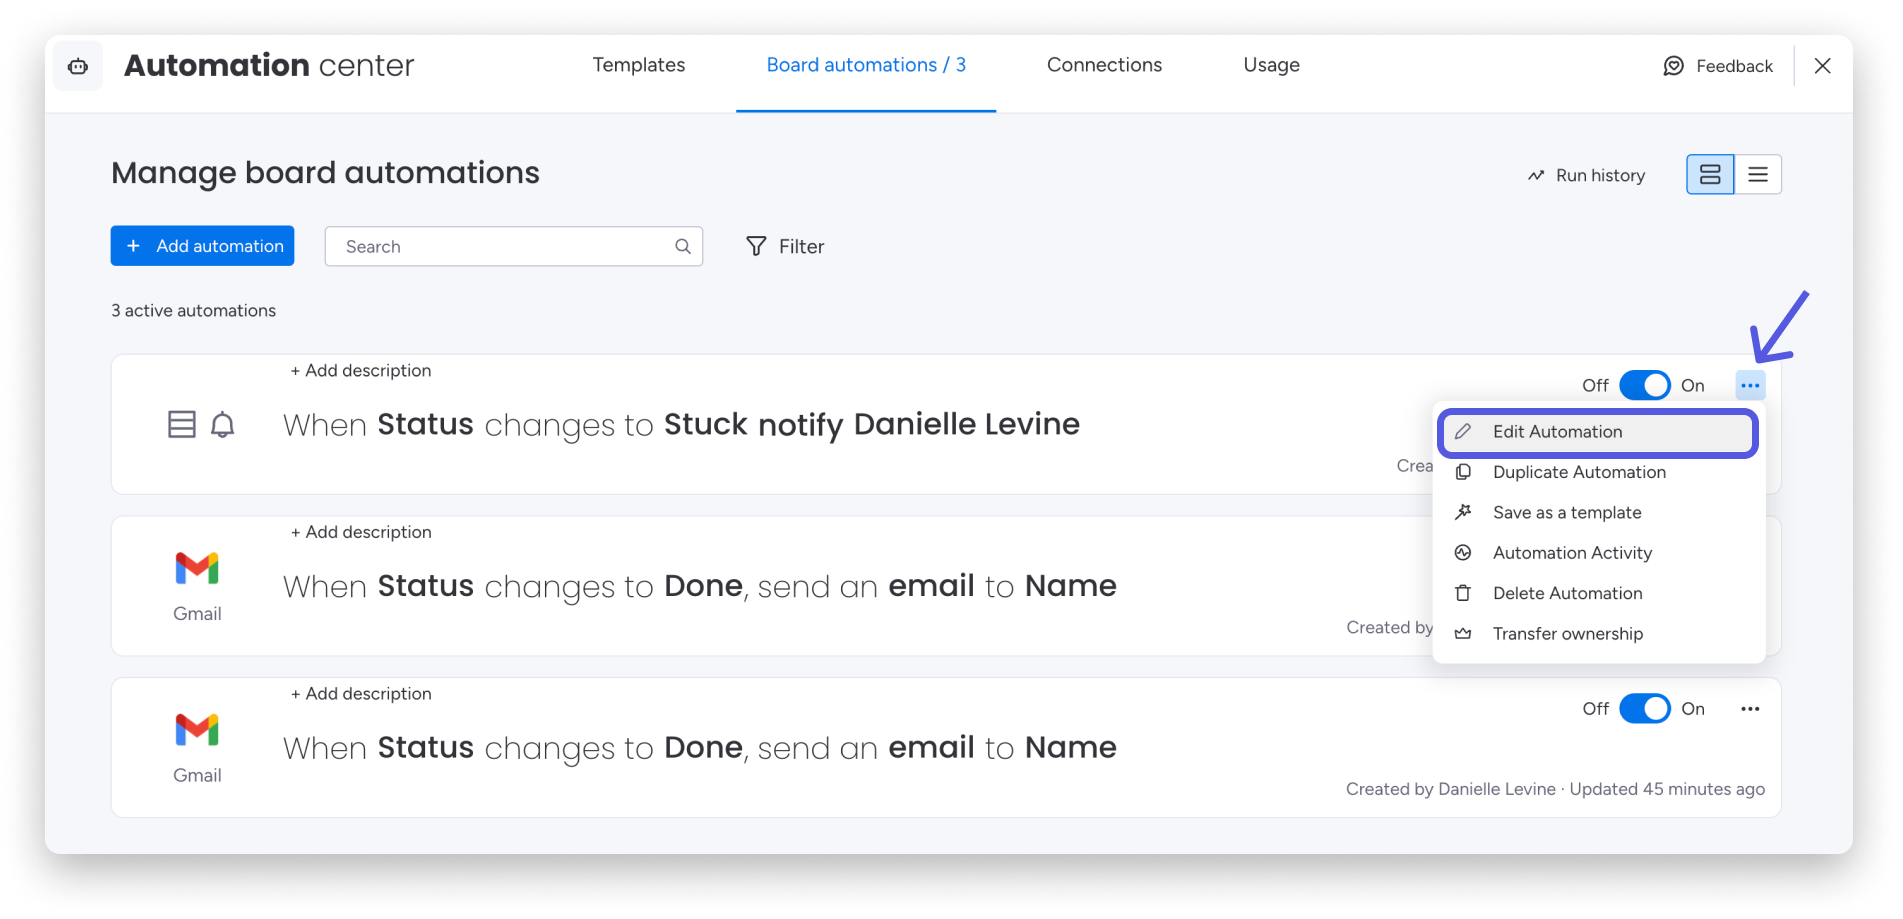Close the Automation center dialog

tap(1822, 66)
